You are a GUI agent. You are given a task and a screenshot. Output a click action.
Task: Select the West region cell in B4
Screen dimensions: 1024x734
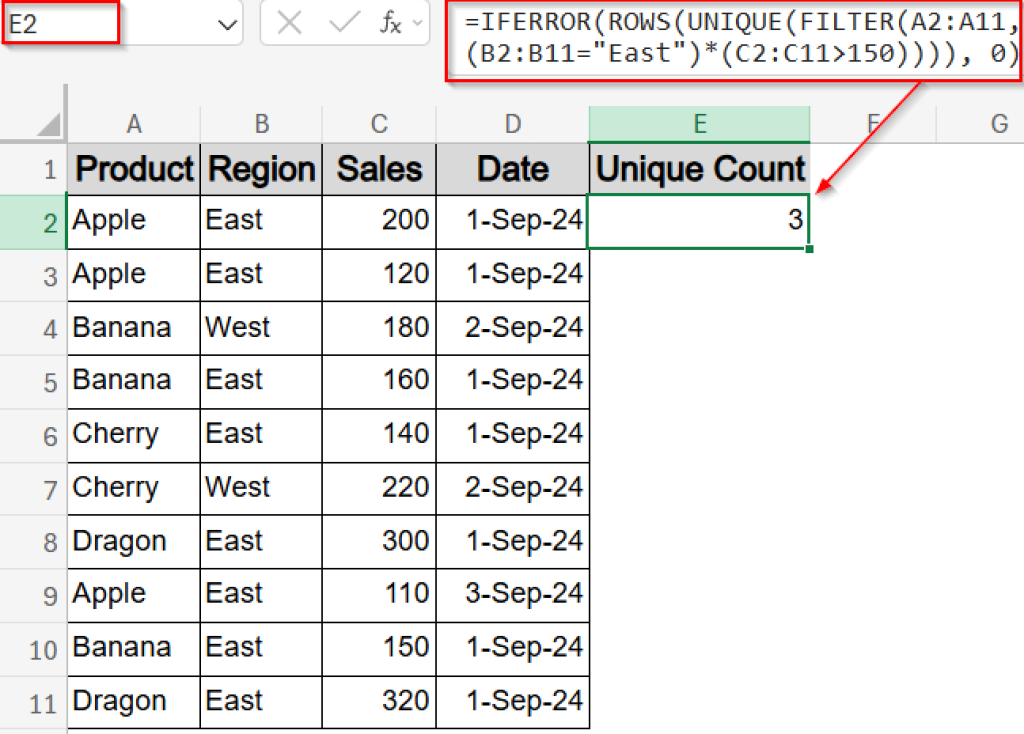(261, 328)
